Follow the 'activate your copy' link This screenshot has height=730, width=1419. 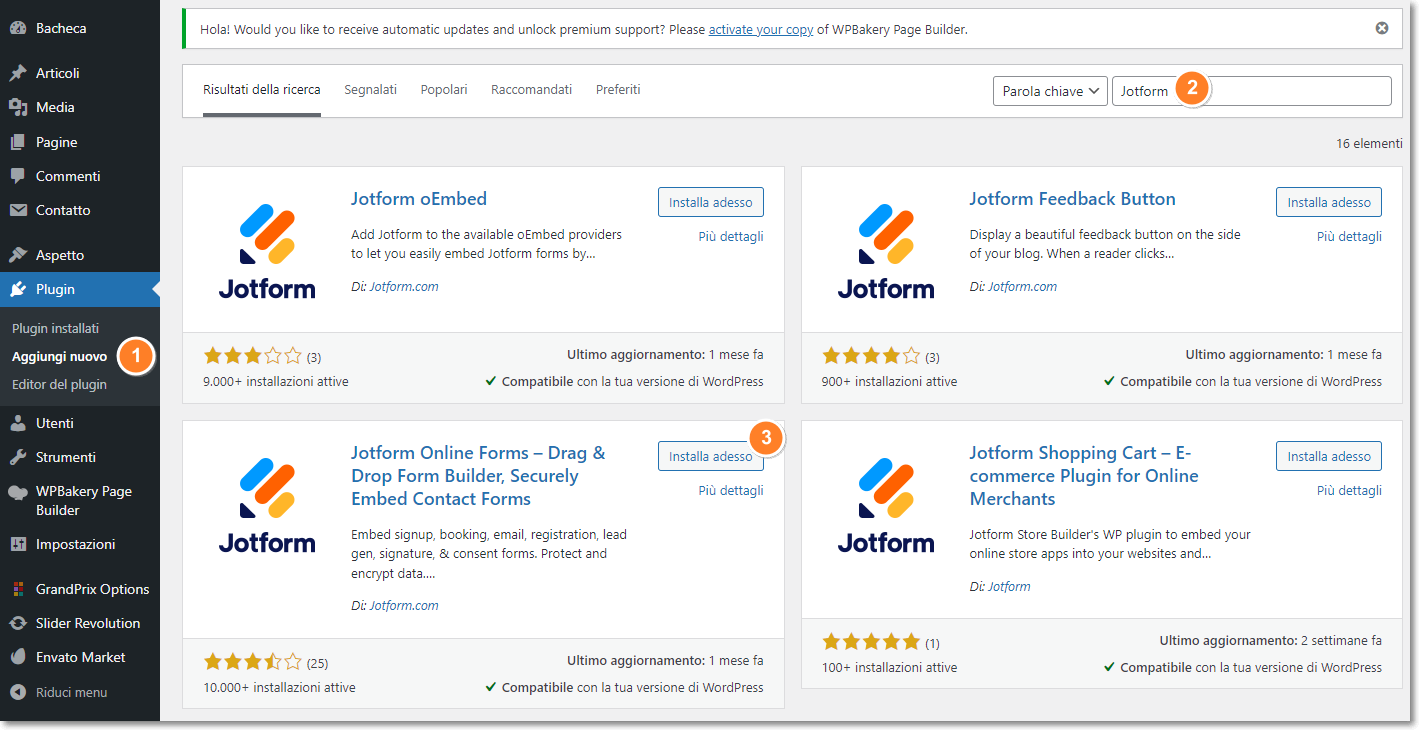point(761,29)
